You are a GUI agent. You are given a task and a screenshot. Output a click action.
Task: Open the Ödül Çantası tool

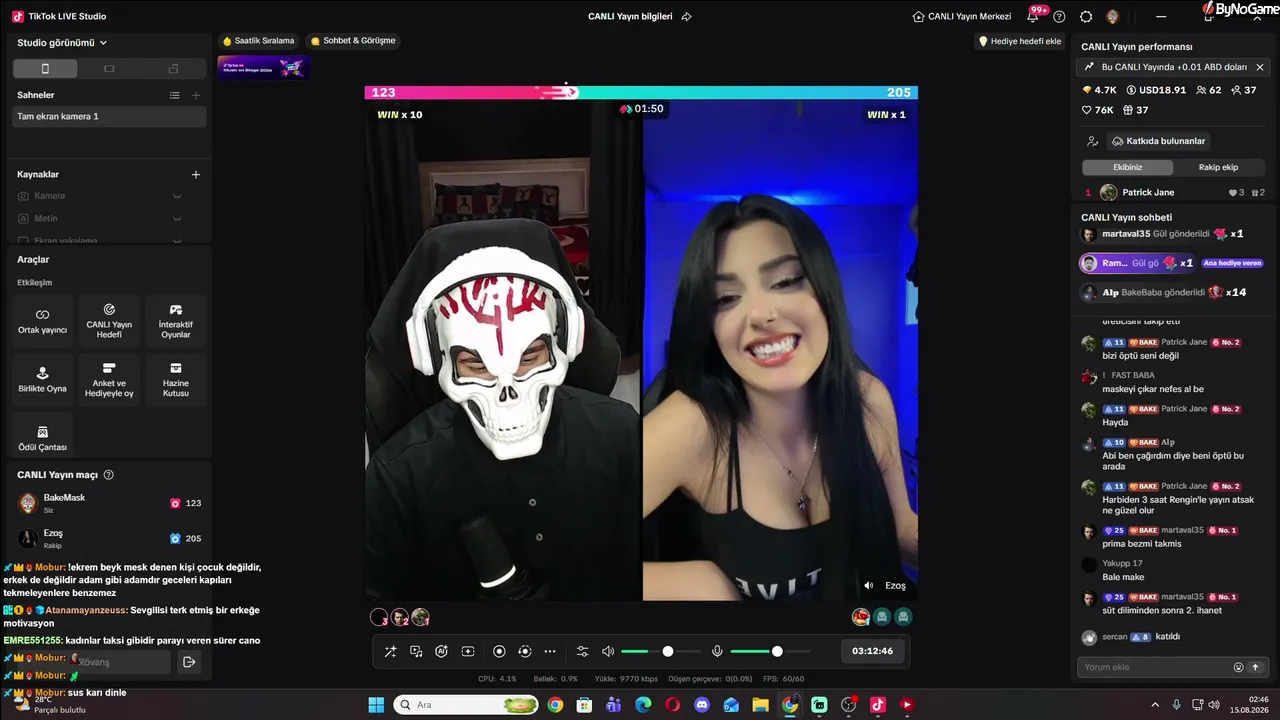click(43, 439)
